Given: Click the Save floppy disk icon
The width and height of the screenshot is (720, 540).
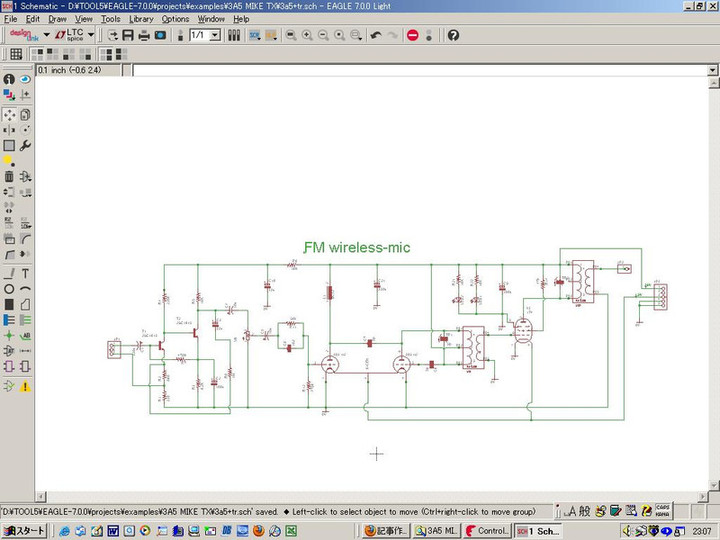Looking at the screenshot, I should 128,35.
